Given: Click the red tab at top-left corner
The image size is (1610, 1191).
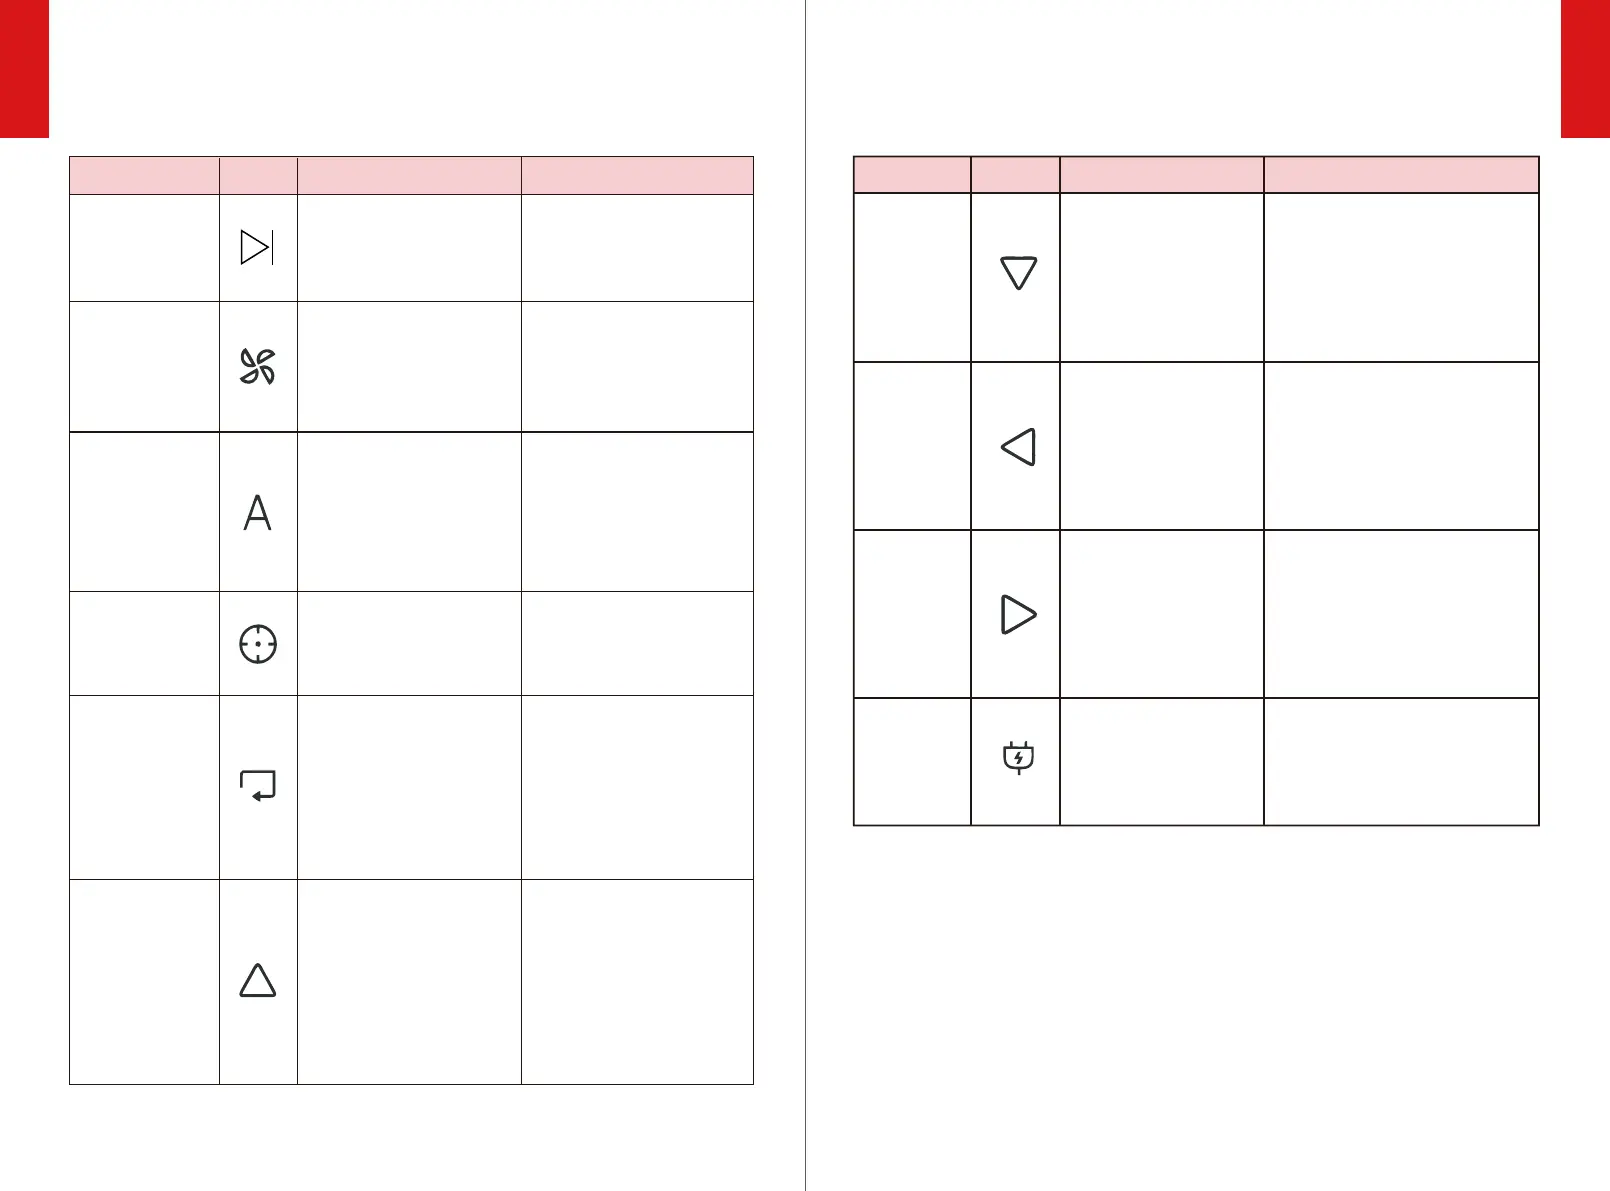Looking at the screenshot, I should click(x=24, y=68).
